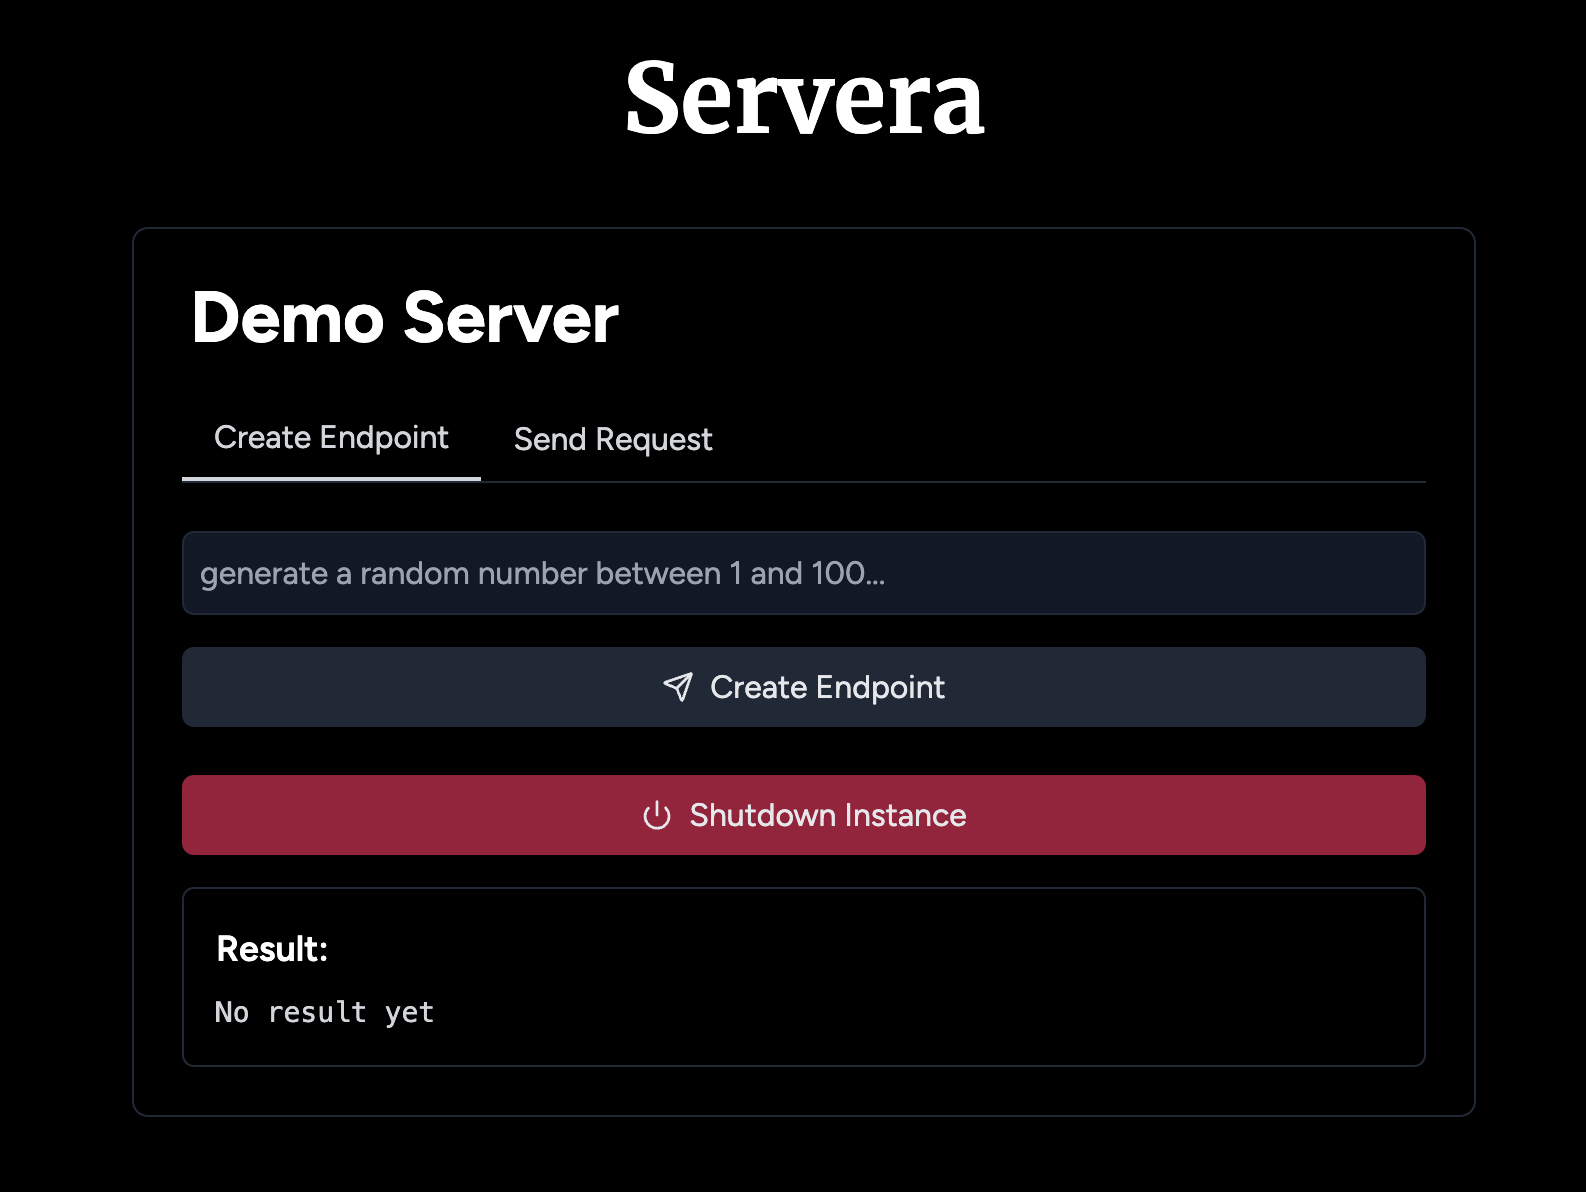Click the Demo Server heading
Image resolution: width=1586 pixels, height=1192 pixels.
404,318
